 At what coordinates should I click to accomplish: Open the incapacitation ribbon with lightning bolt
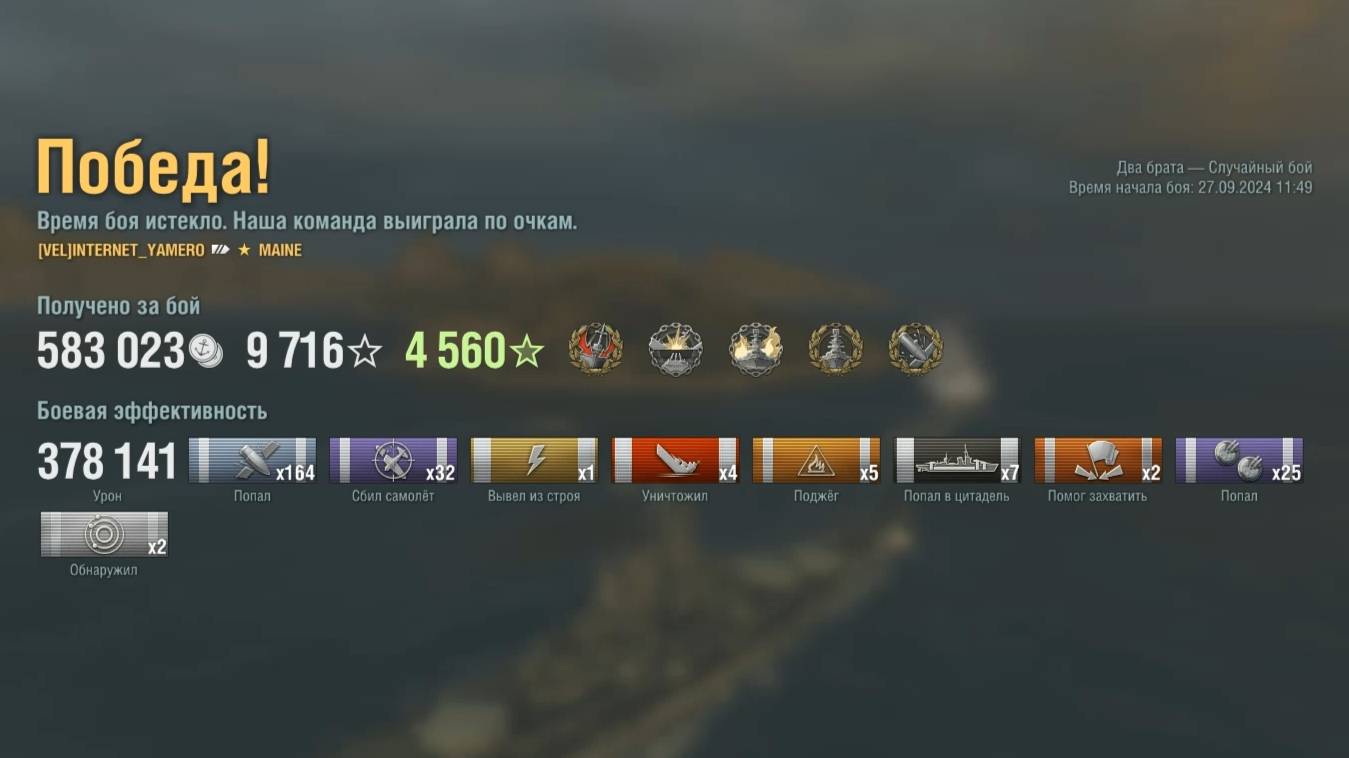[534, 460]
